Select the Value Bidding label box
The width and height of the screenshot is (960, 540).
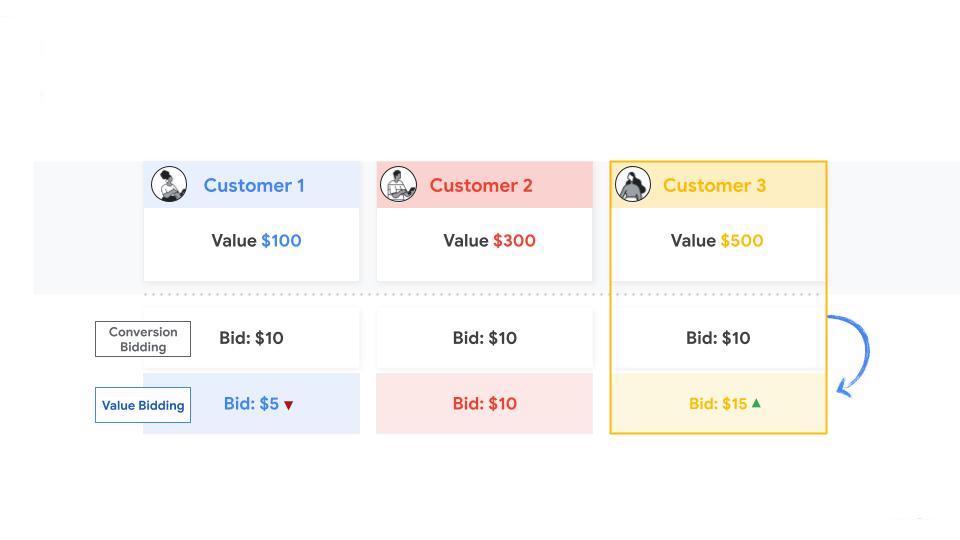[143, 405]
